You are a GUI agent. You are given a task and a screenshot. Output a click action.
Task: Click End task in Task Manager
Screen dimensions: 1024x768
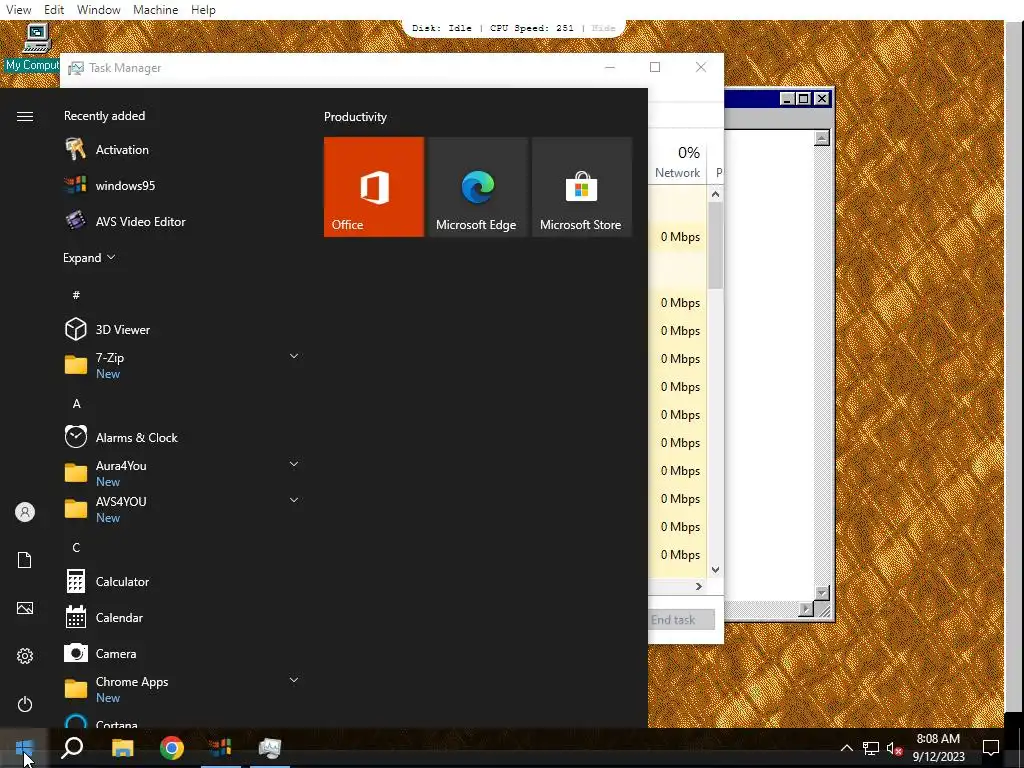[681, 620]
